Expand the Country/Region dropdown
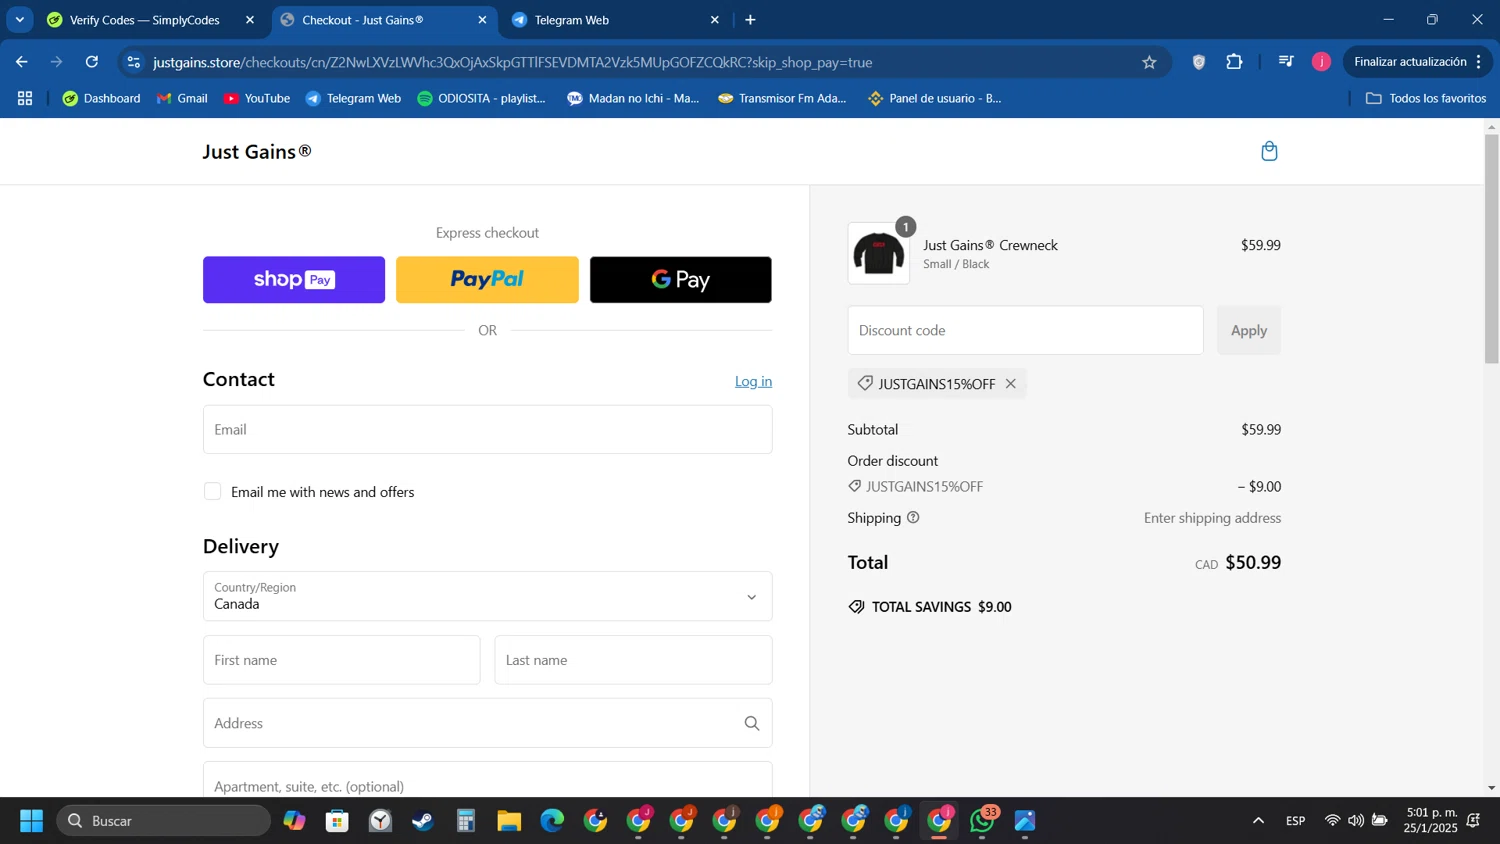Screen dimensions: 1500x844 (x=487, y=596)
